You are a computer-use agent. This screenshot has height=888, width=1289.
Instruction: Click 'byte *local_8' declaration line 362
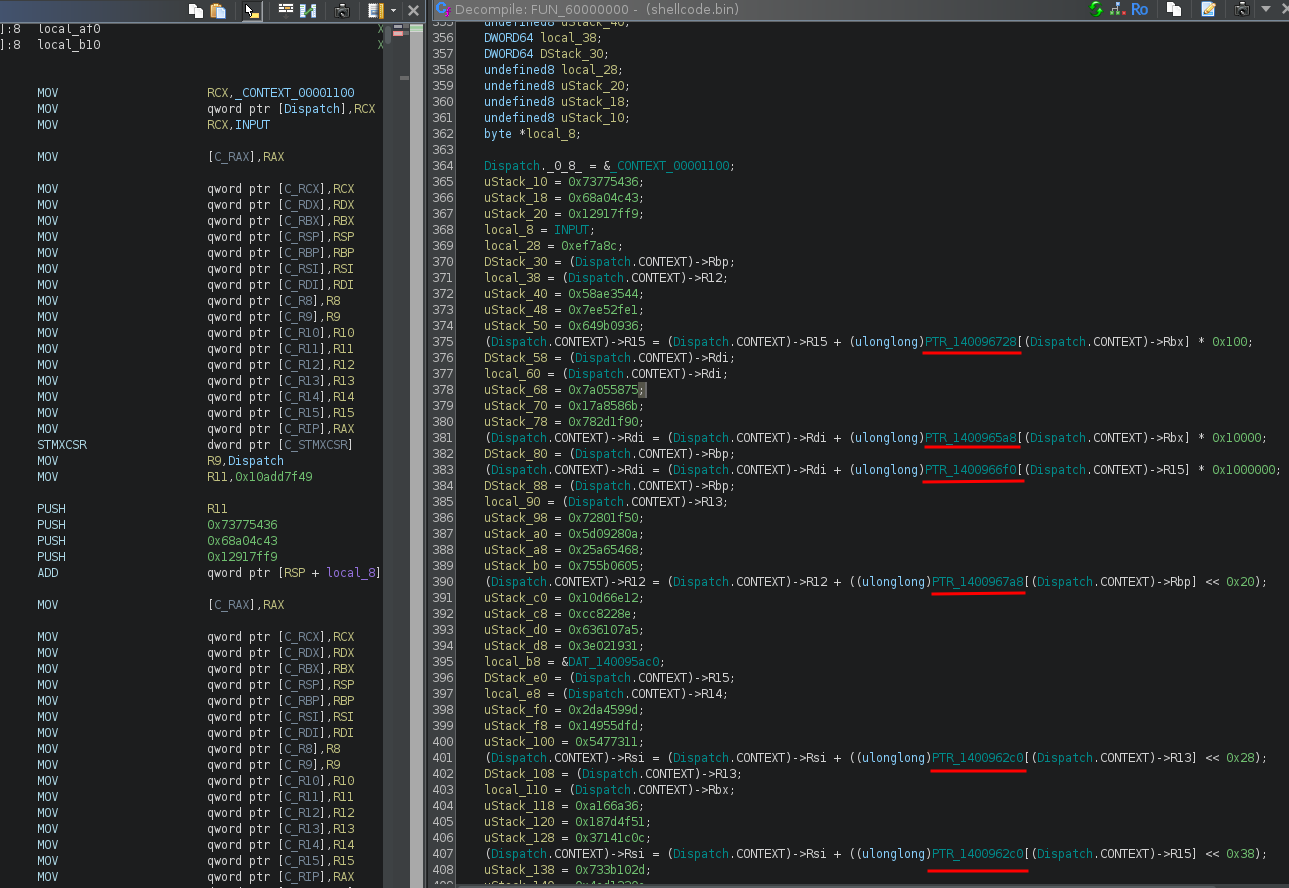click(532, 134)
